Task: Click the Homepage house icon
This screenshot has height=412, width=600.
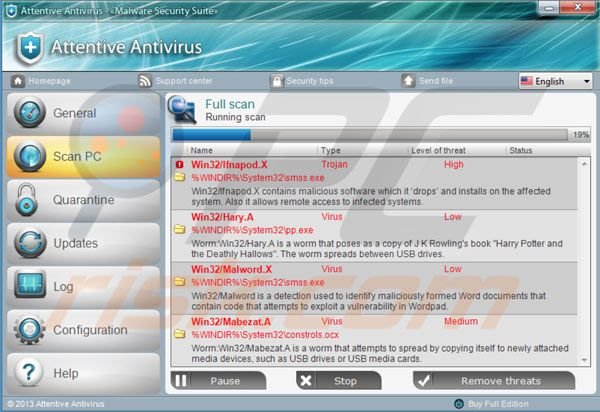Action: coord(18,81)
